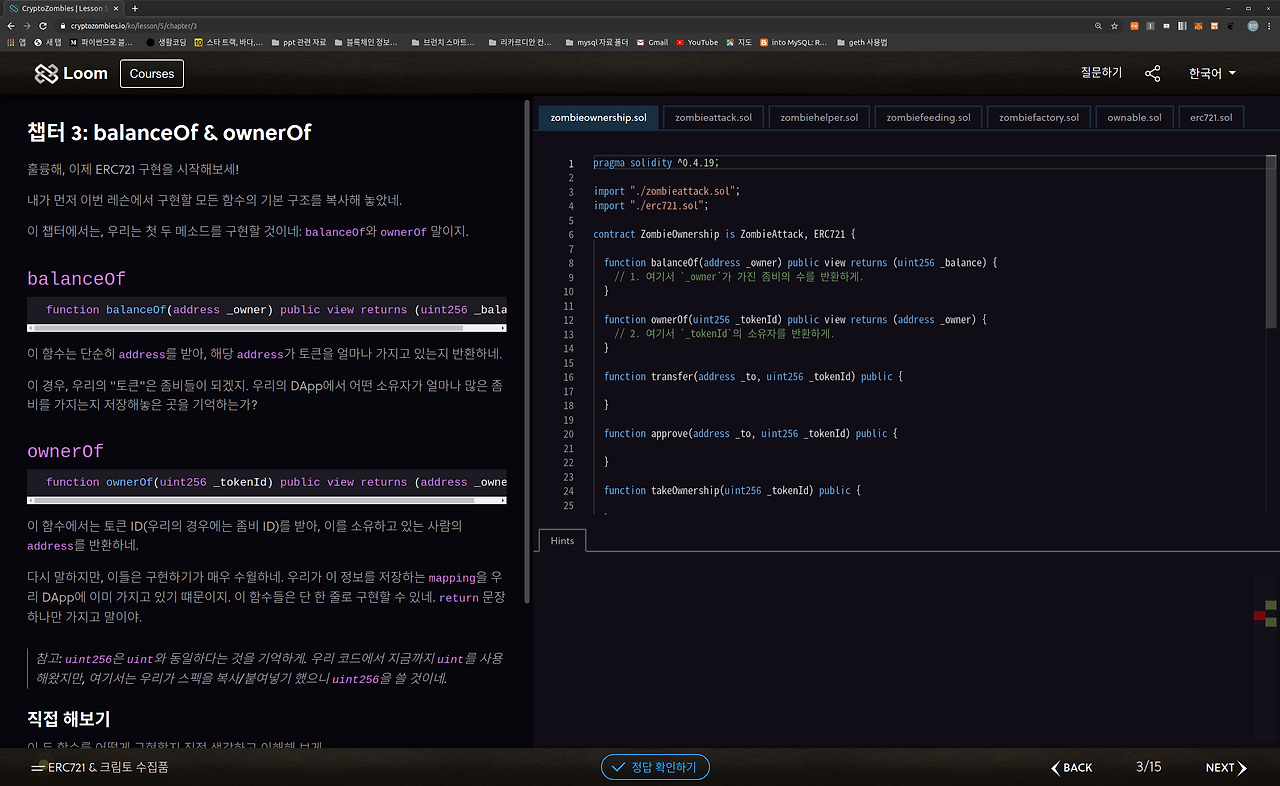The width and height of the screenshot is (1280, 786).
Task: Expand the 리카르디안 컨 bookmark folder
Action: tap(518, 42)
